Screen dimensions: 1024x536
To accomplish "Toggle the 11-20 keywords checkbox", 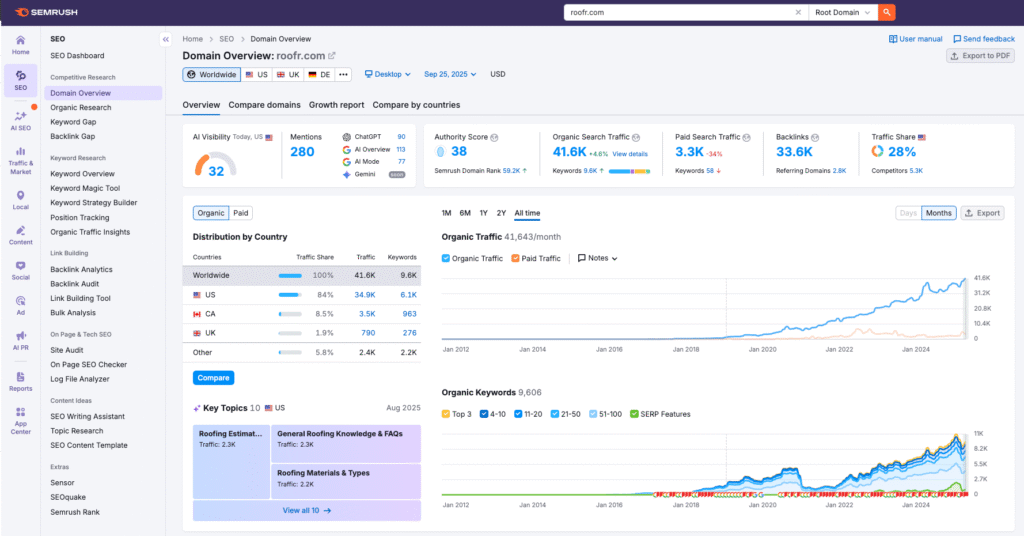I will 518,414.
